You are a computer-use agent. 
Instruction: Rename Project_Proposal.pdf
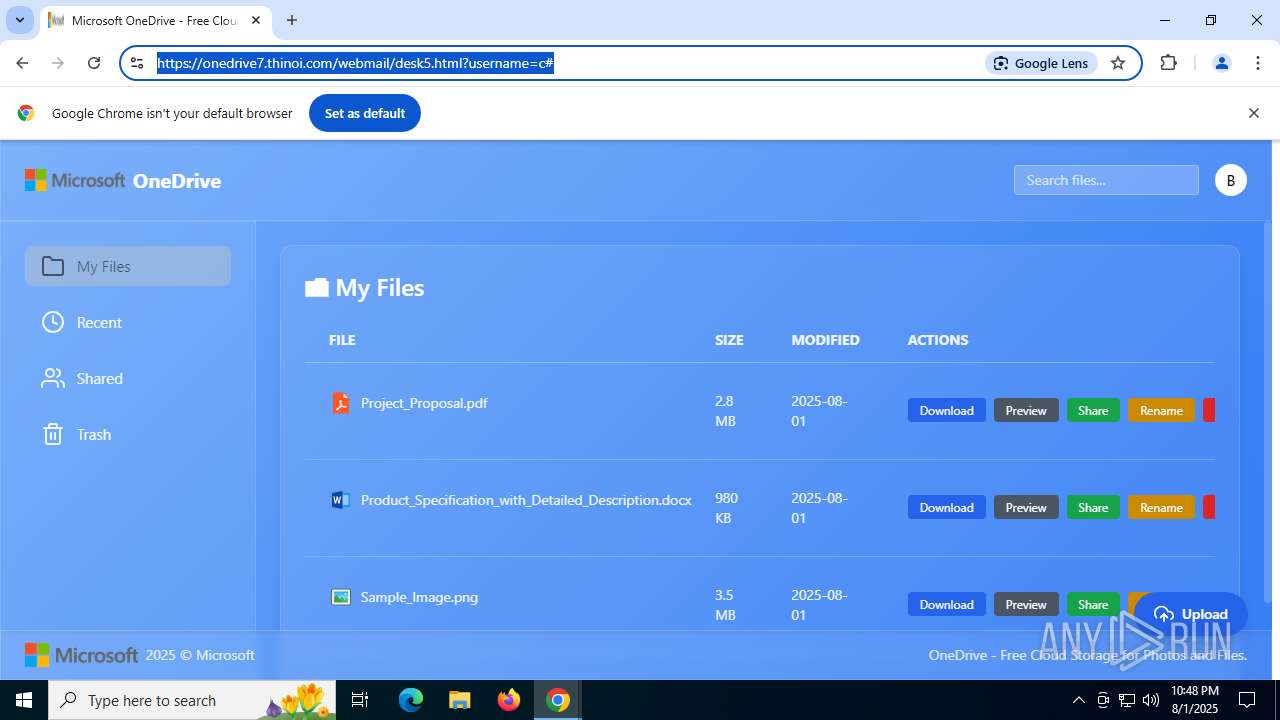click(1161, 410)
